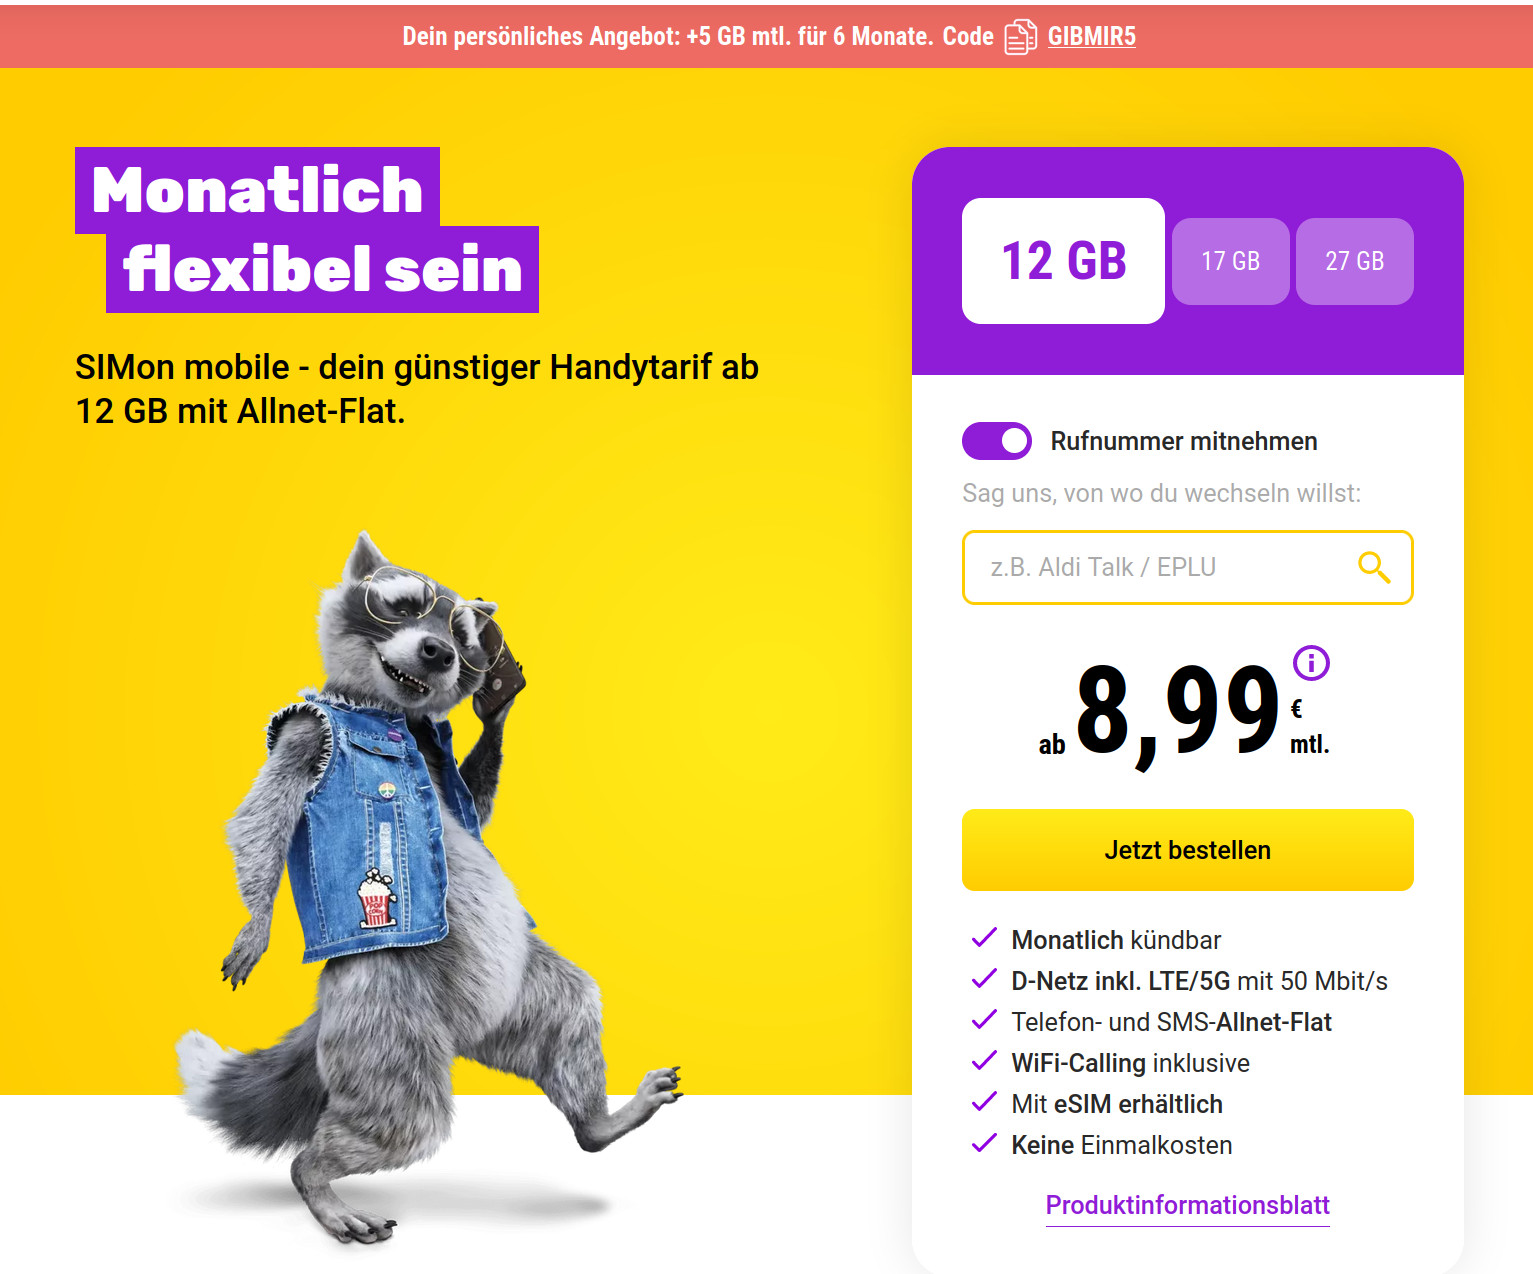Image resolution: width=1533 pixels, height=1274 pixels.
Task: Focus the provider search field Aldi Talk / EPLU
Action: [1188, 567]
